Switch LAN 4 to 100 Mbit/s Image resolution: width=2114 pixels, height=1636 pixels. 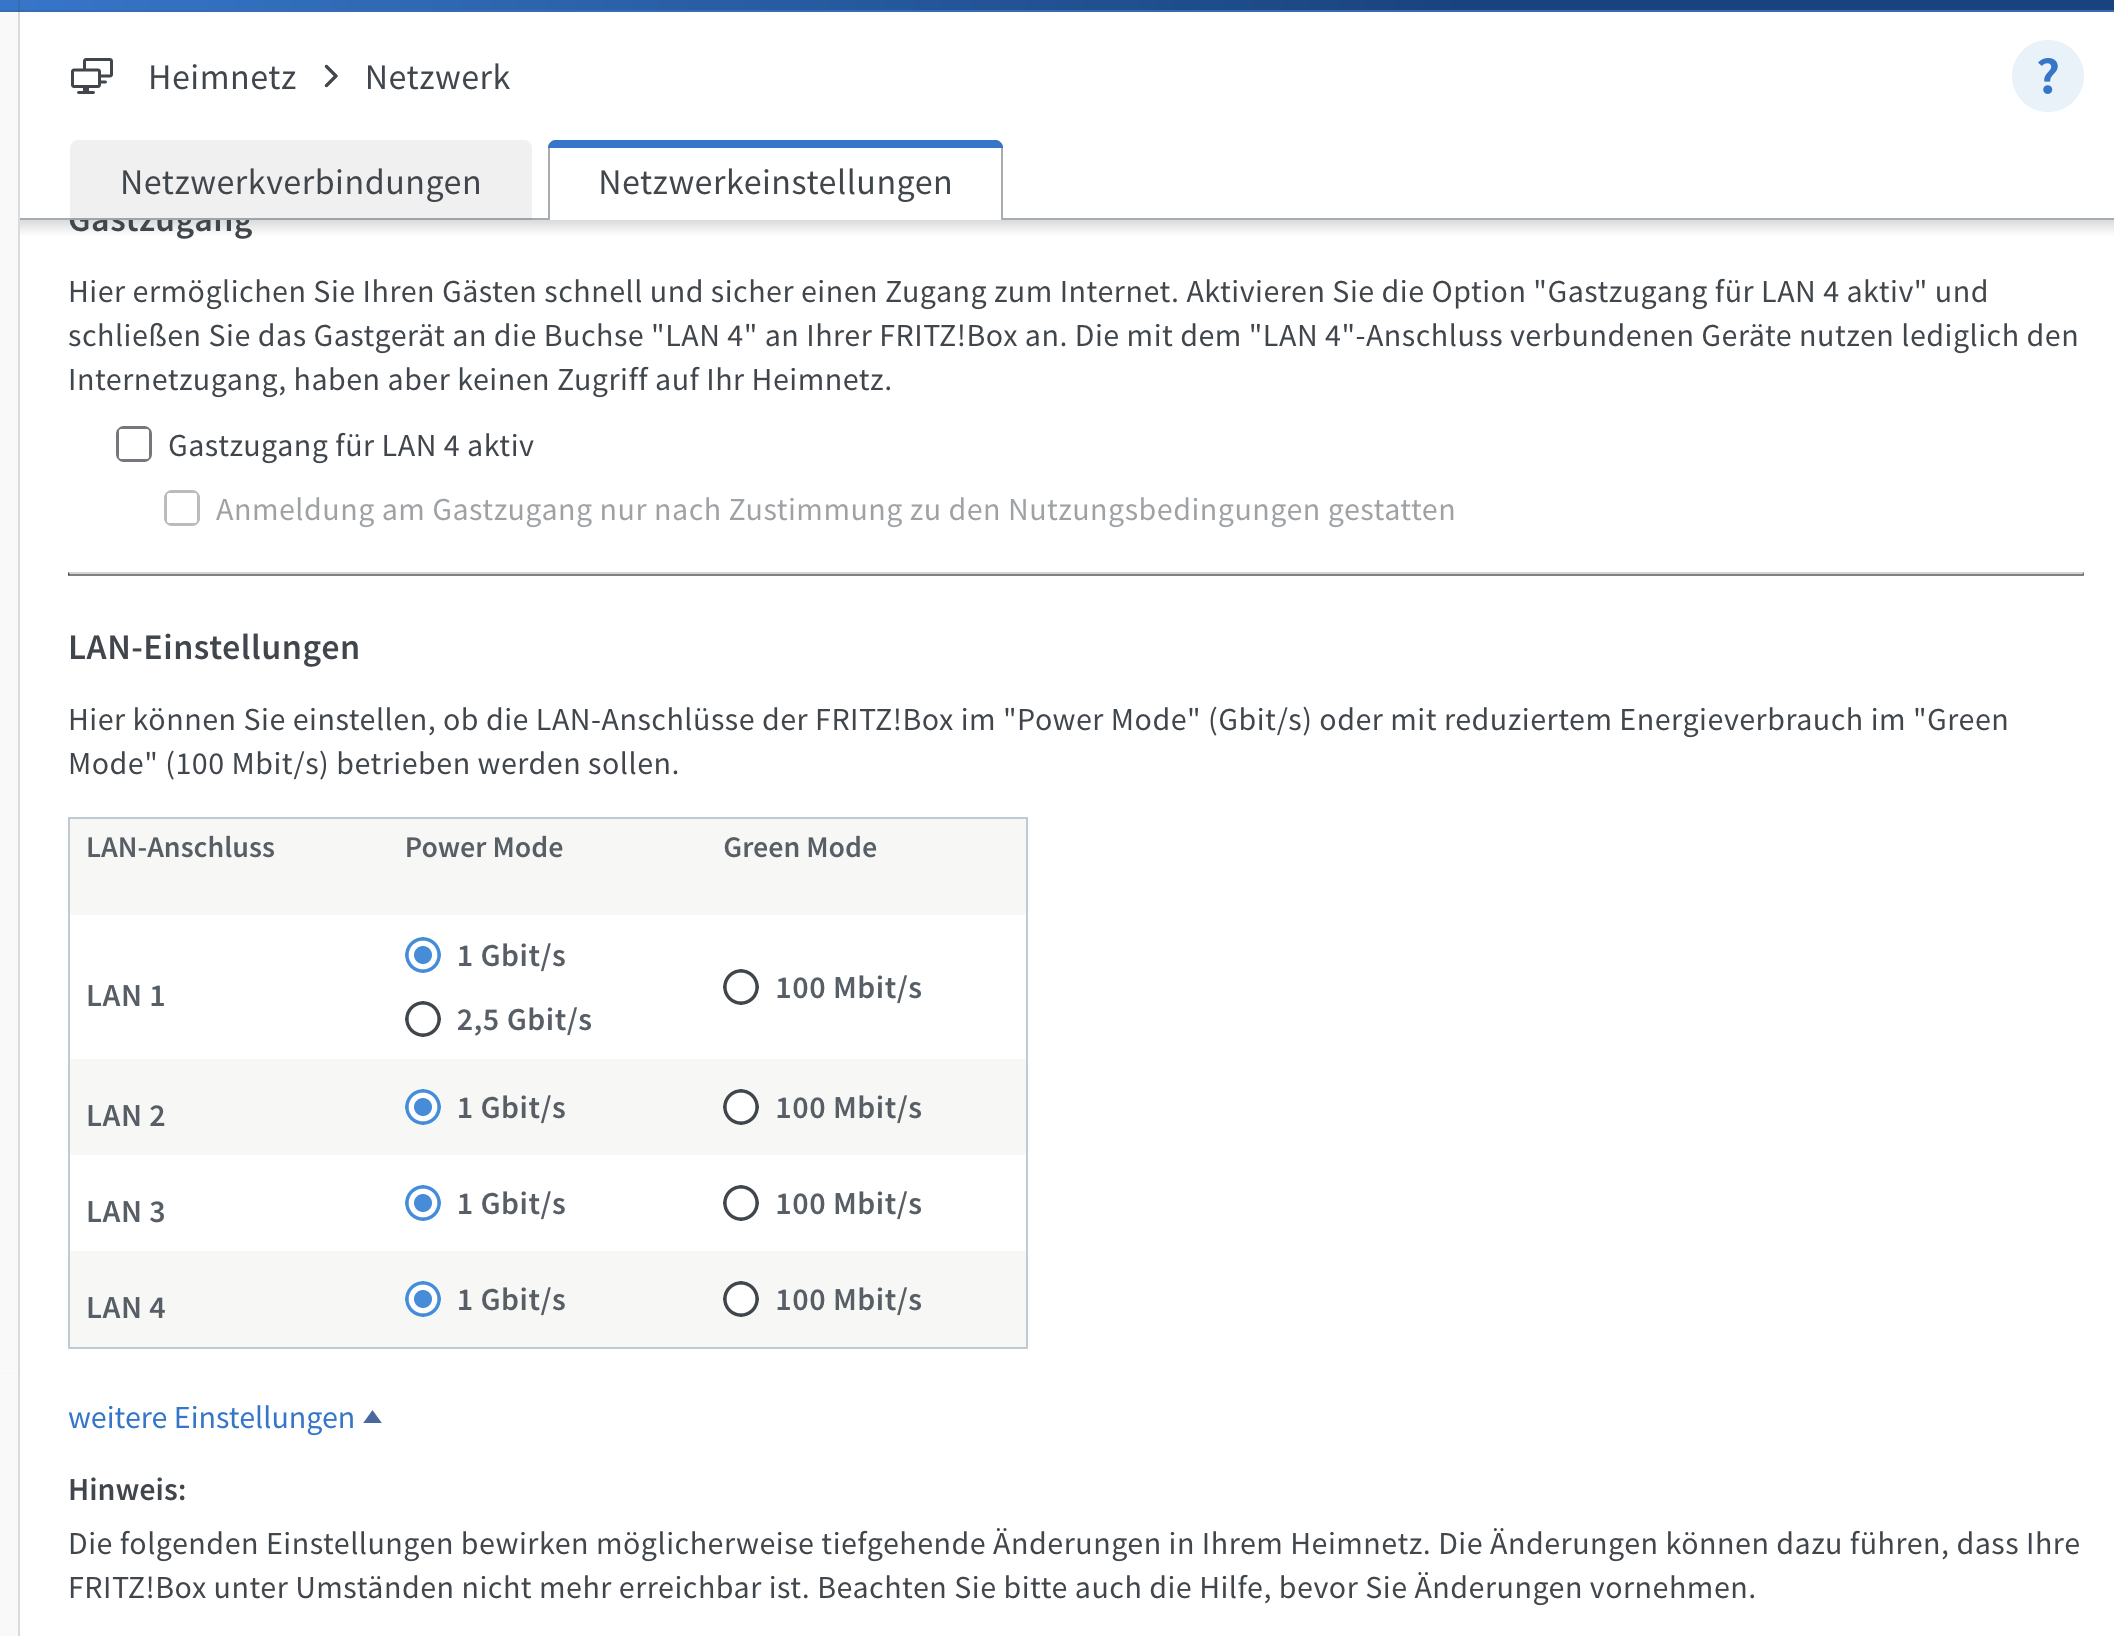741,1299
